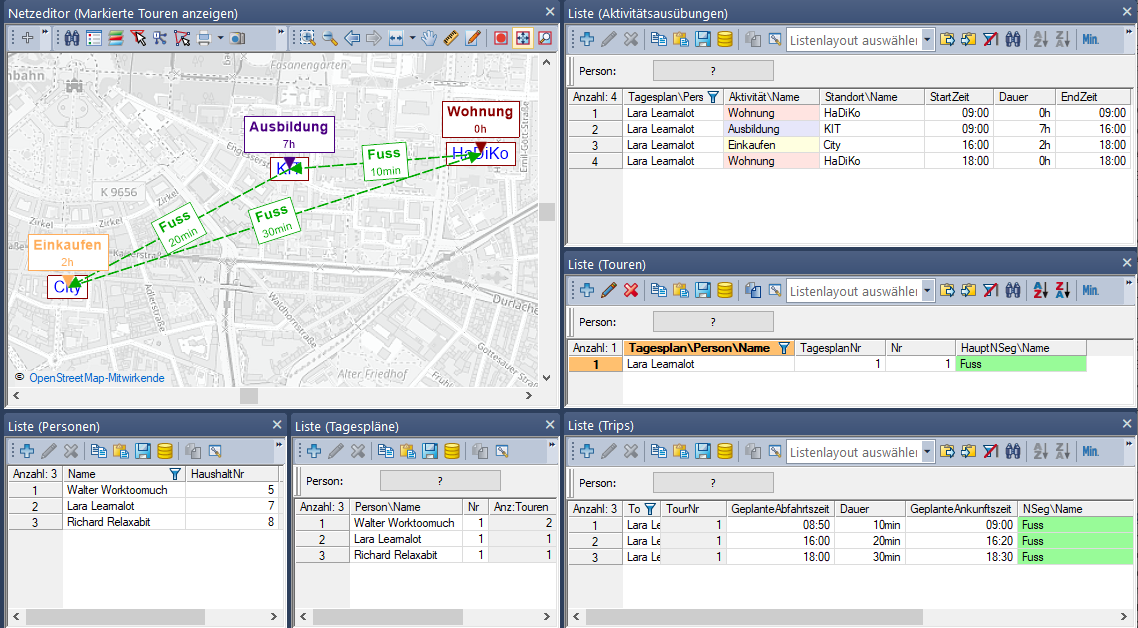Screen dimensions: 1138x628
Task: Click Person ? button in Aktivitätsausübungen list
Action: point(713,71)
